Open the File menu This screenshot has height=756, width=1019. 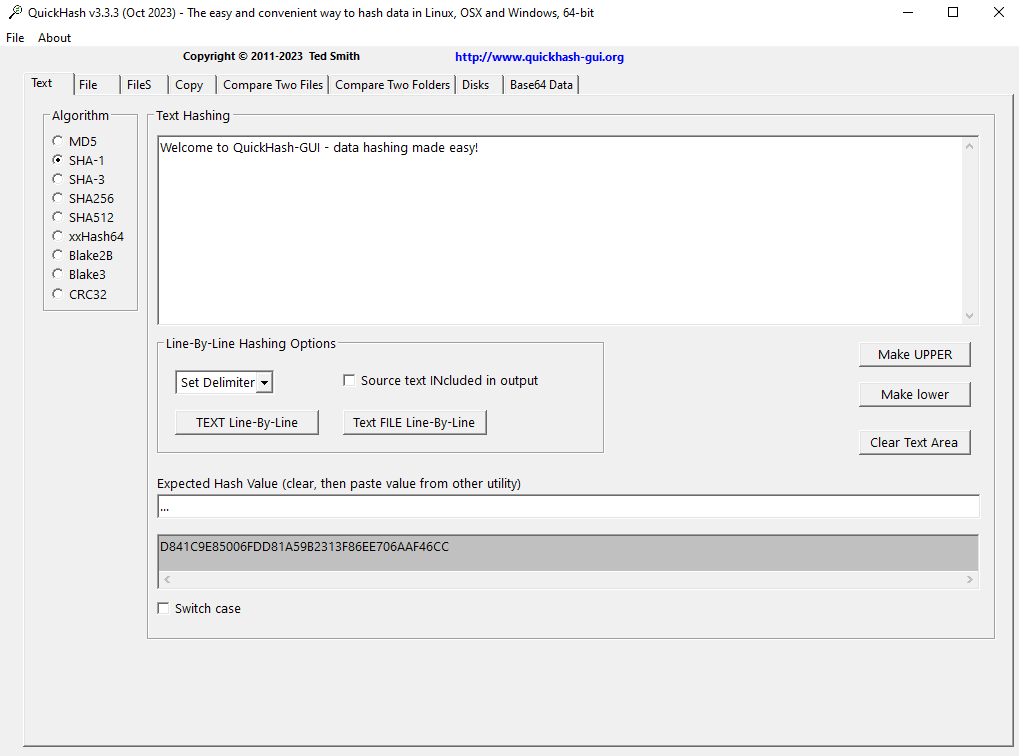[x=15, y=38]
